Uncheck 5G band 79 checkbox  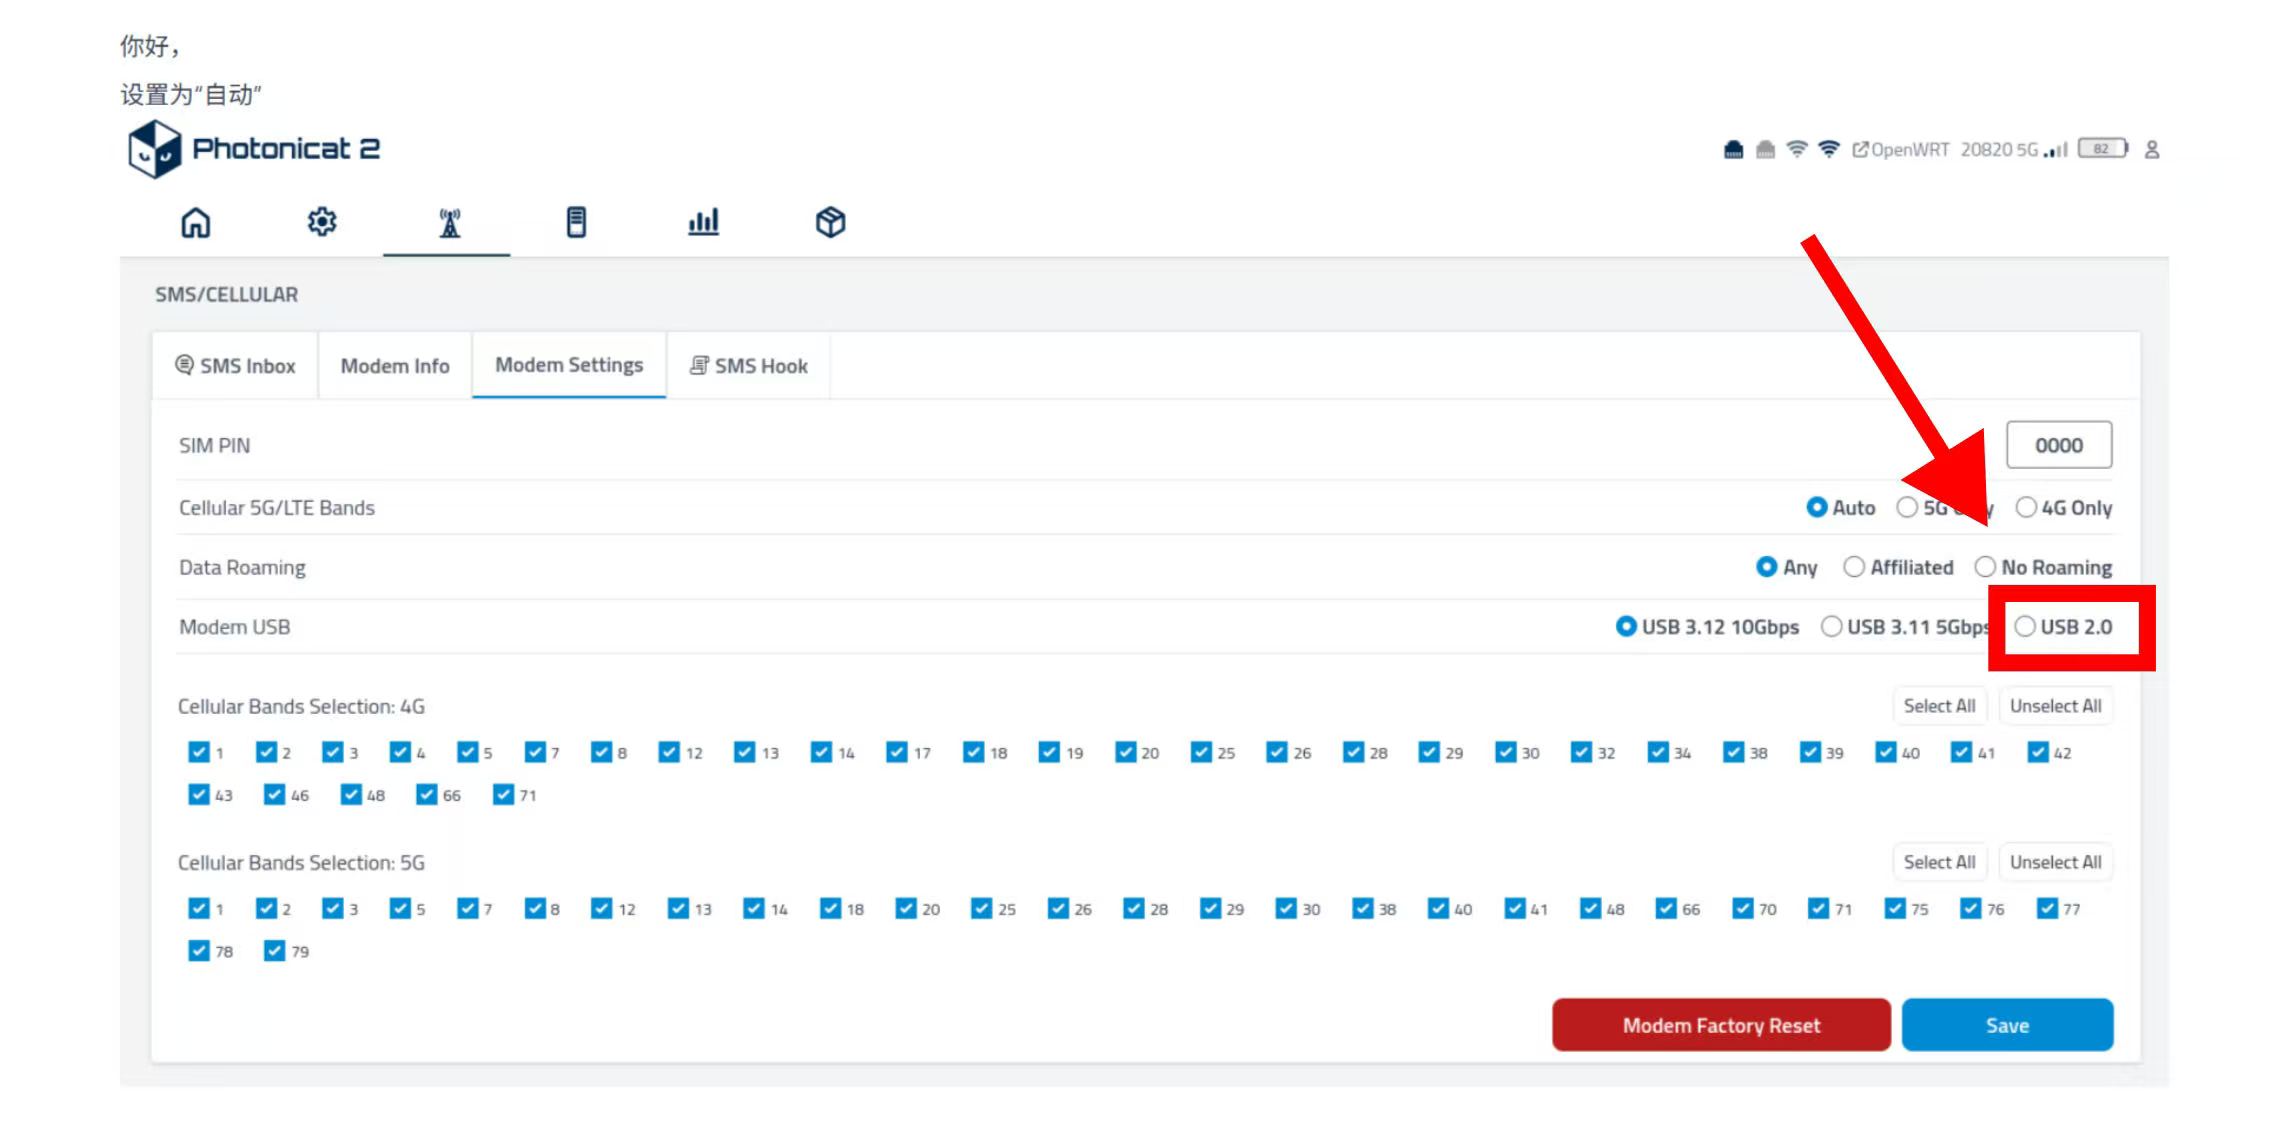(275, 951)
